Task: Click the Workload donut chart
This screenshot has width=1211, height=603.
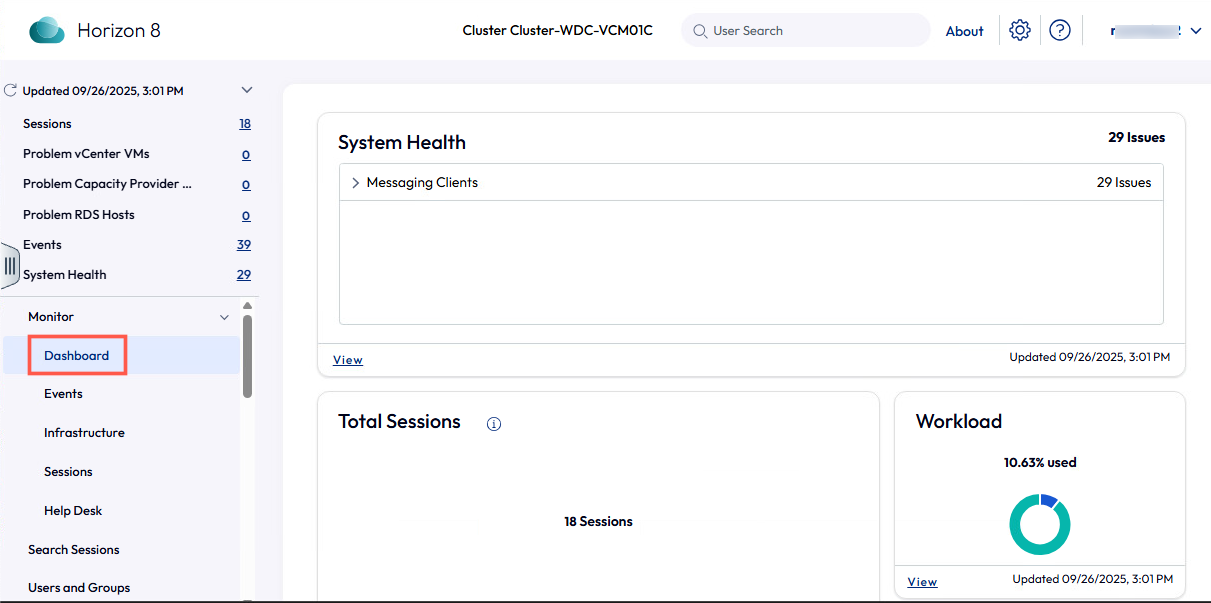Action: pyautogui.click(x=1039, y=525)
